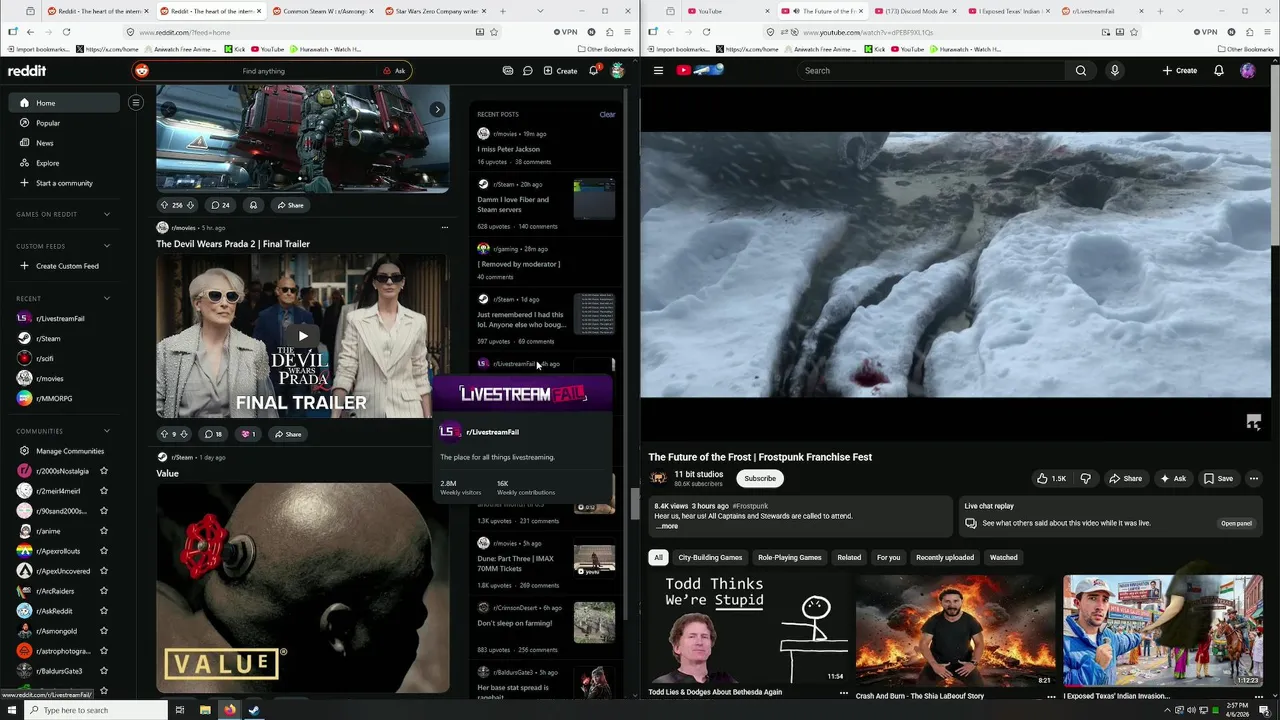Favorite r/Asmongold with star
The height and width of the screenshot is (720, 1280).
pos(104,631)
